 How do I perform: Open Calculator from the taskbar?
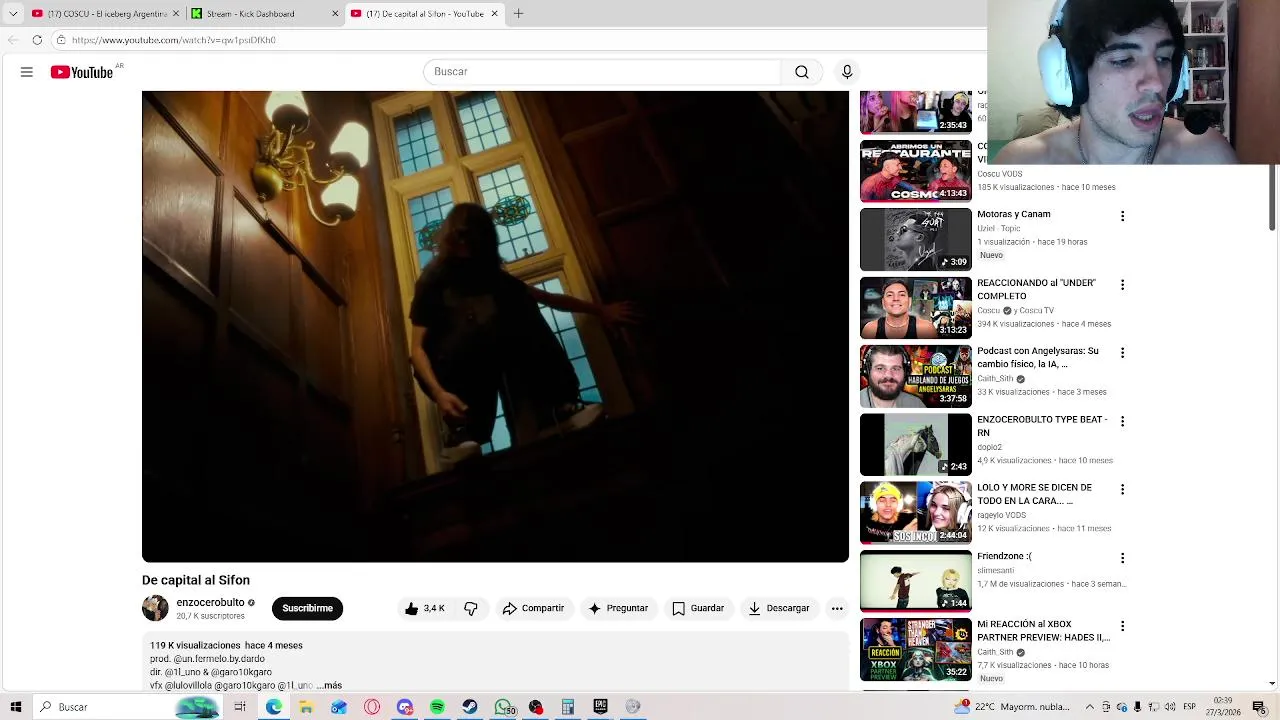[567, 707]
